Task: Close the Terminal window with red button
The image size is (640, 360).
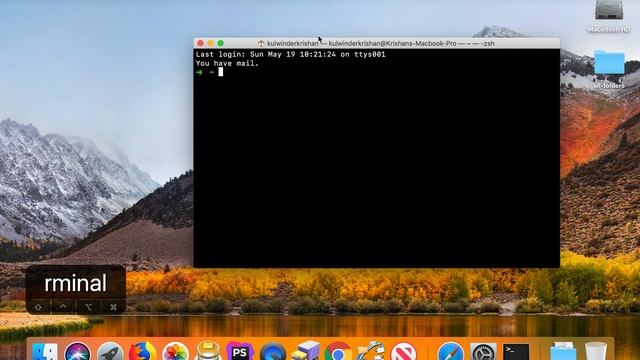Action: [200, 43]
